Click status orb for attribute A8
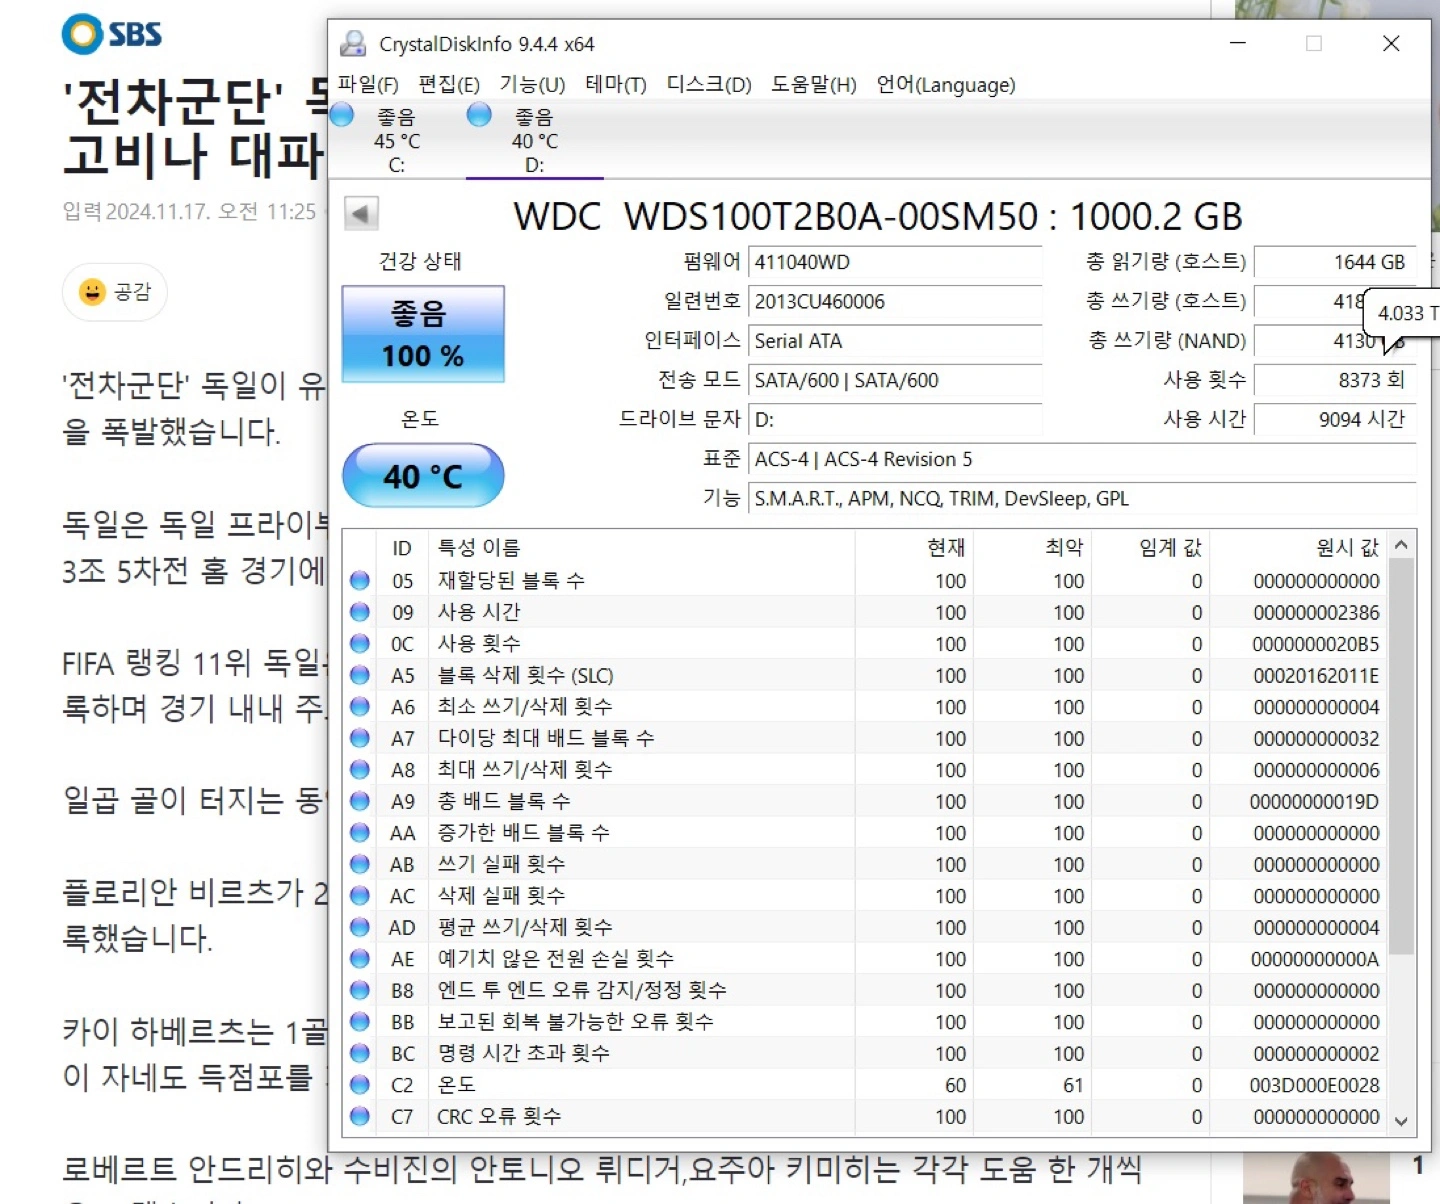 point(360,769)
